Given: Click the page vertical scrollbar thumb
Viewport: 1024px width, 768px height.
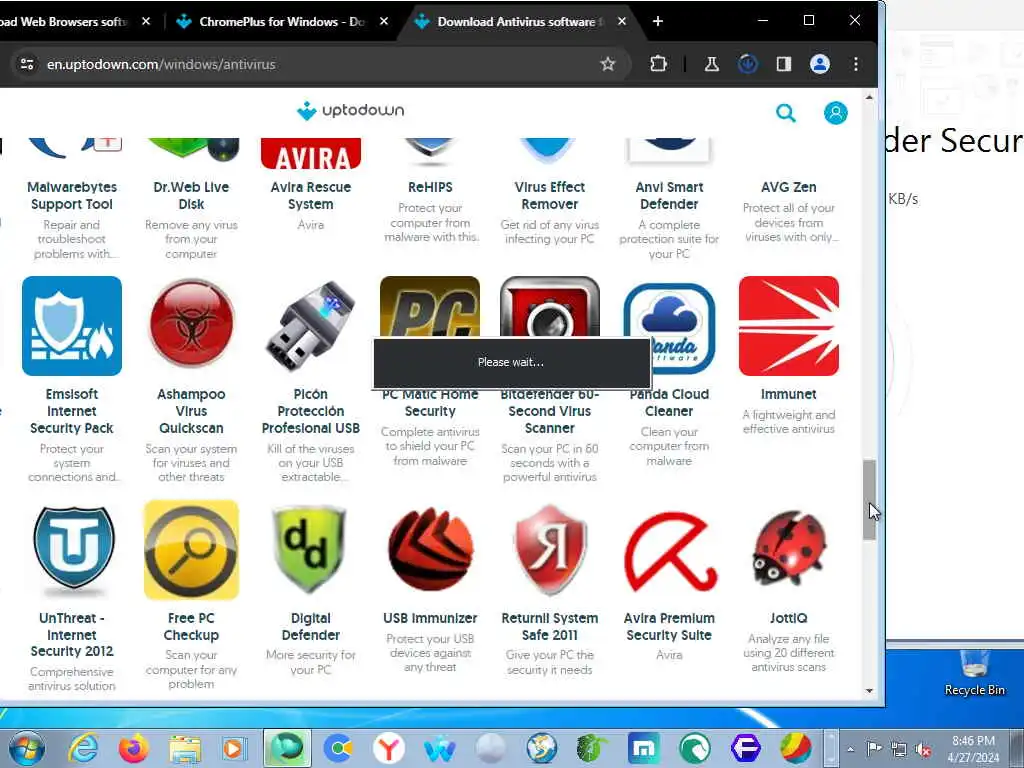Looking at the screenshot, I should tap(869, 500).
